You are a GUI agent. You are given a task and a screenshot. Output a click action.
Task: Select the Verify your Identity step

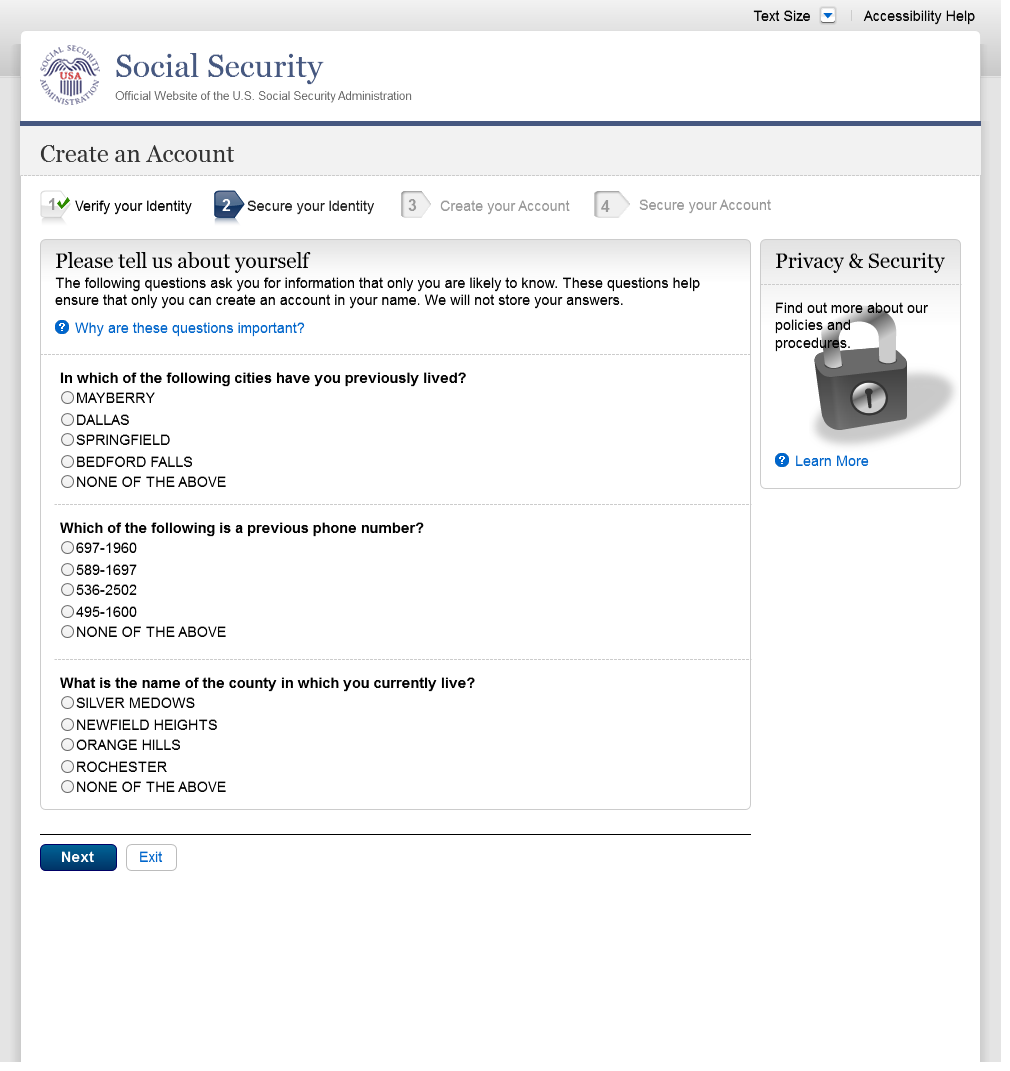point(133,206)
